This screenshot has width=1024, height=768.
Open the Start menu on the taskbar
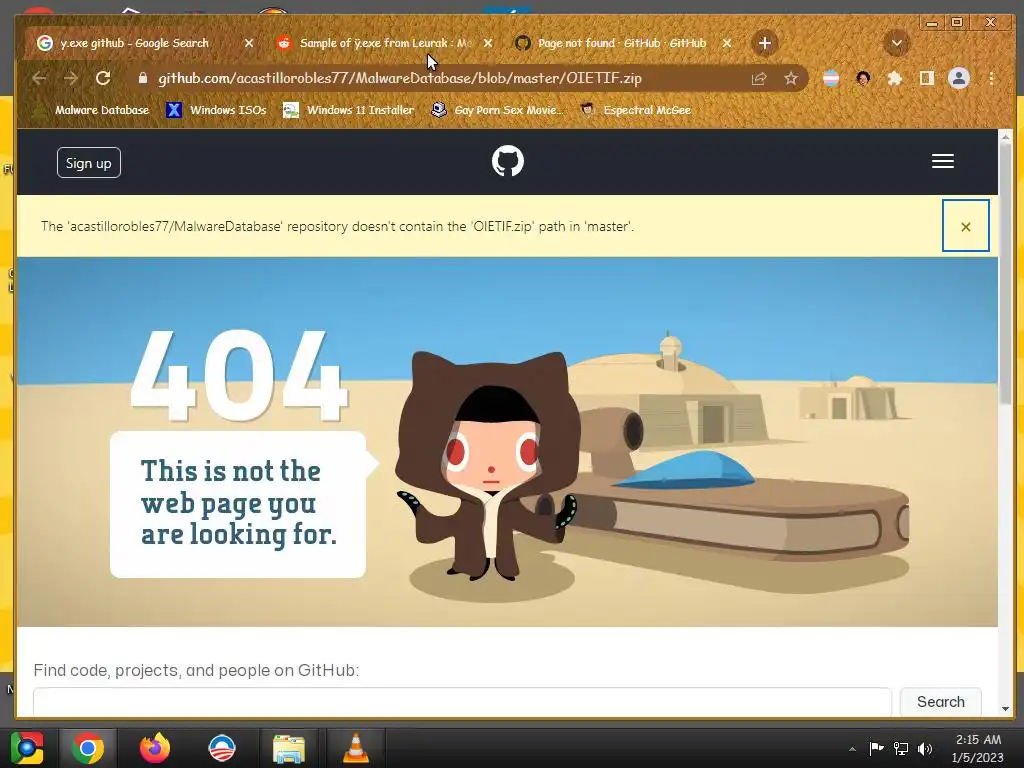click(27, 748)
